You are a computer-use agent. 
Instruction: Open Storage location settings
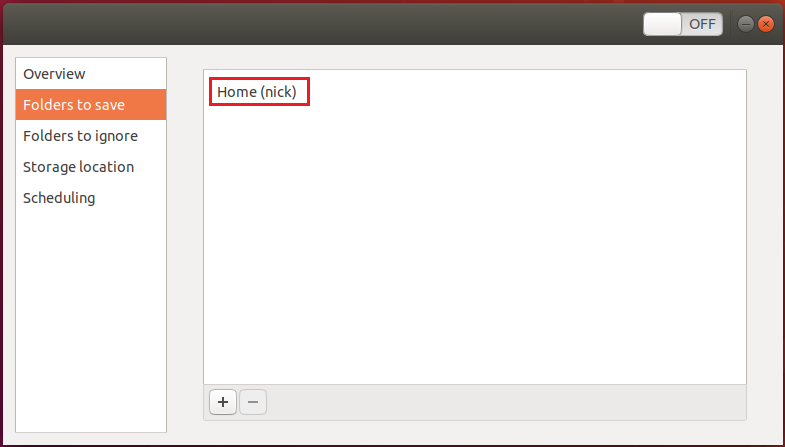click(91, 167)
